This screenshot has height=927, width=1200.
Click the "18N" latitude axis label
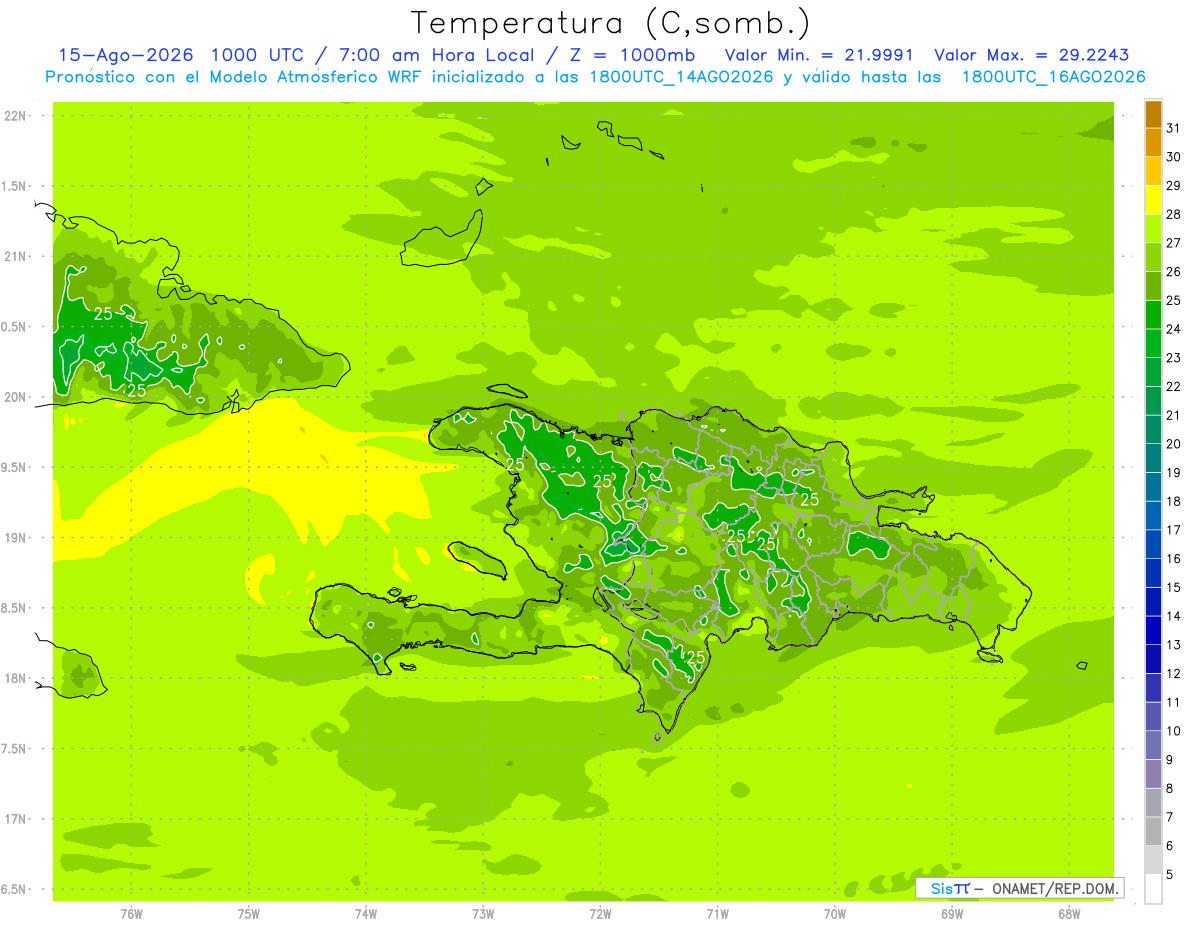pos(16,679)
